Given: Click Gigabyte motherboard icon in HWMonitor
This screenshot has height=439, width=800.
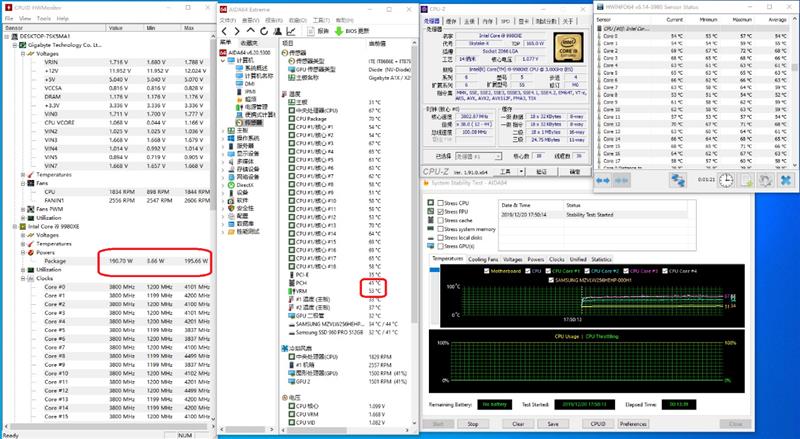Looking at the screenshot, I should pos(22,45).
